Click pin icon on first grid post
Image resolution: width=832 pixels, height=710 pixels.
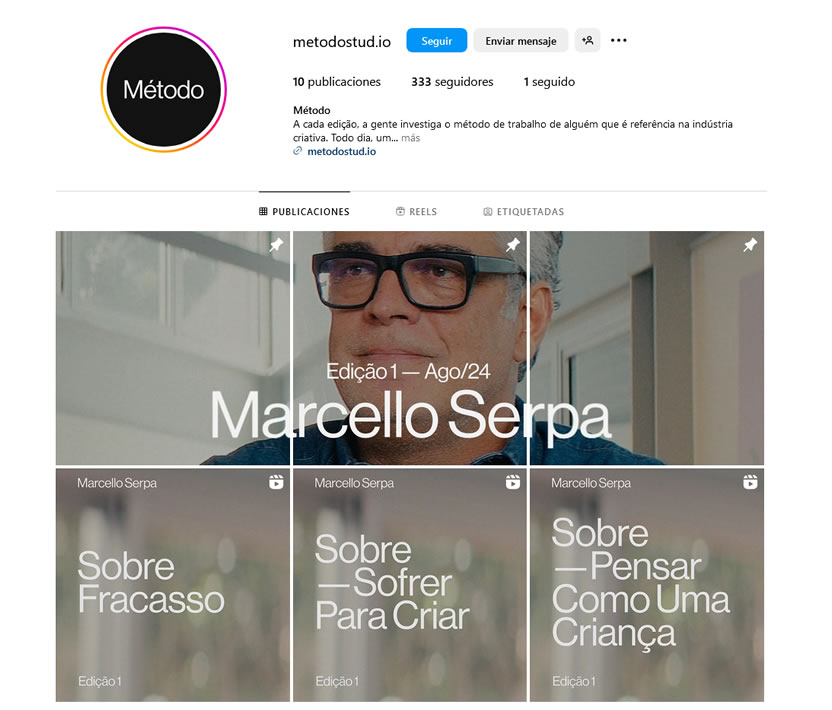tap(276, 245)
